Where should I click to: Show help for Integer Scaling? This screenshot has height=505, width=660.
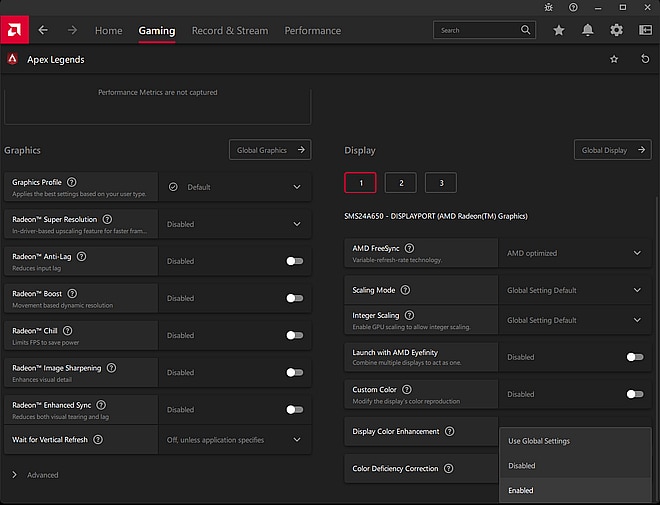coord(409,315)
